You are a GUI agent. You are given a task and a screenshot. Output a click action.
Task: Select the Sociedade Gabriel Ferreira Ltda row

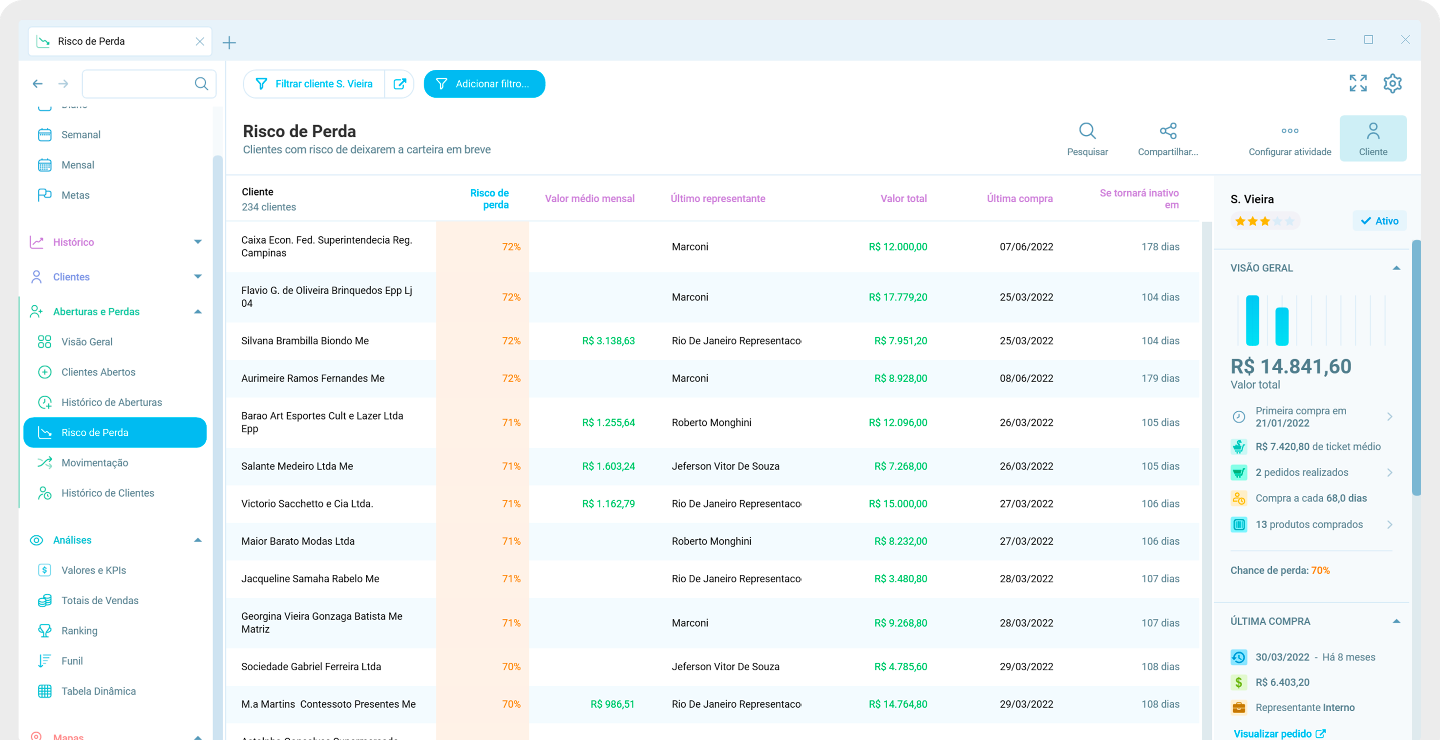(712, 667)
